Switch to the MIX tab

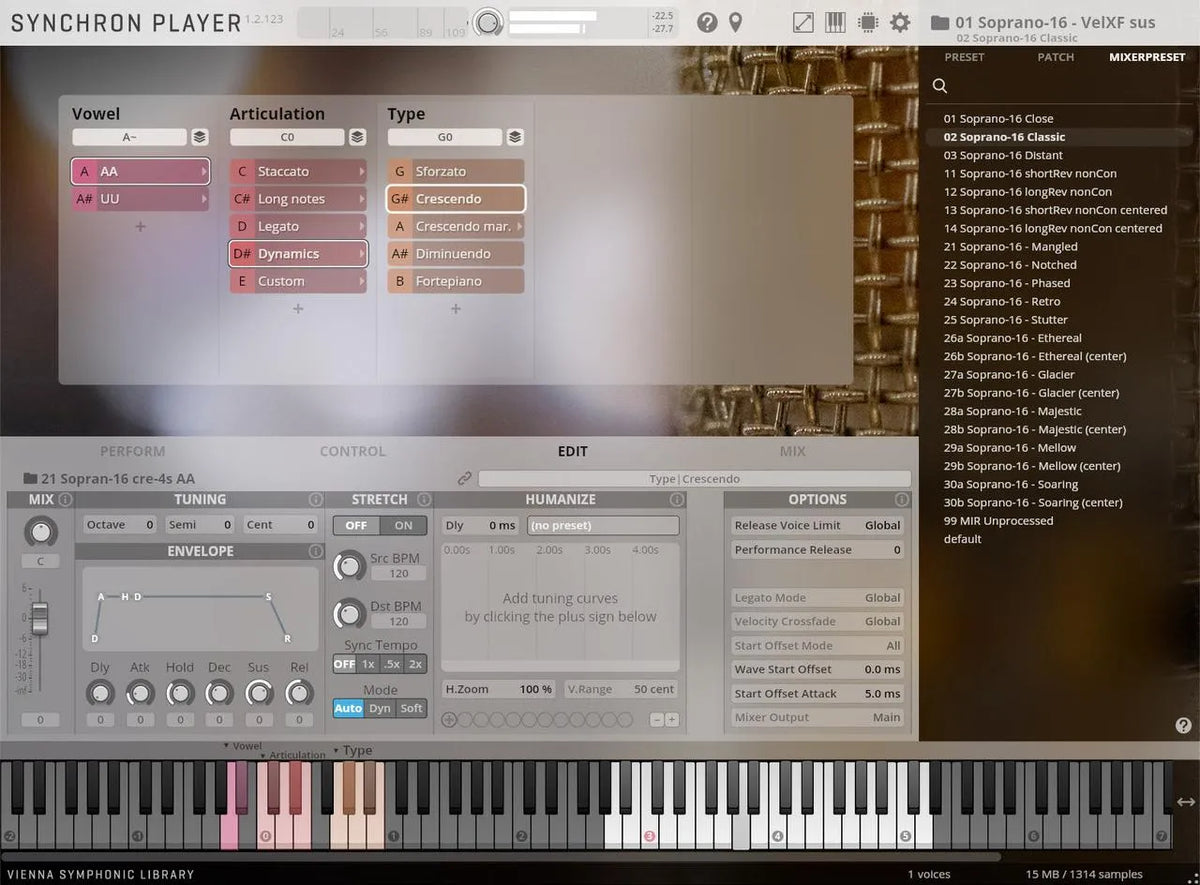792,451
